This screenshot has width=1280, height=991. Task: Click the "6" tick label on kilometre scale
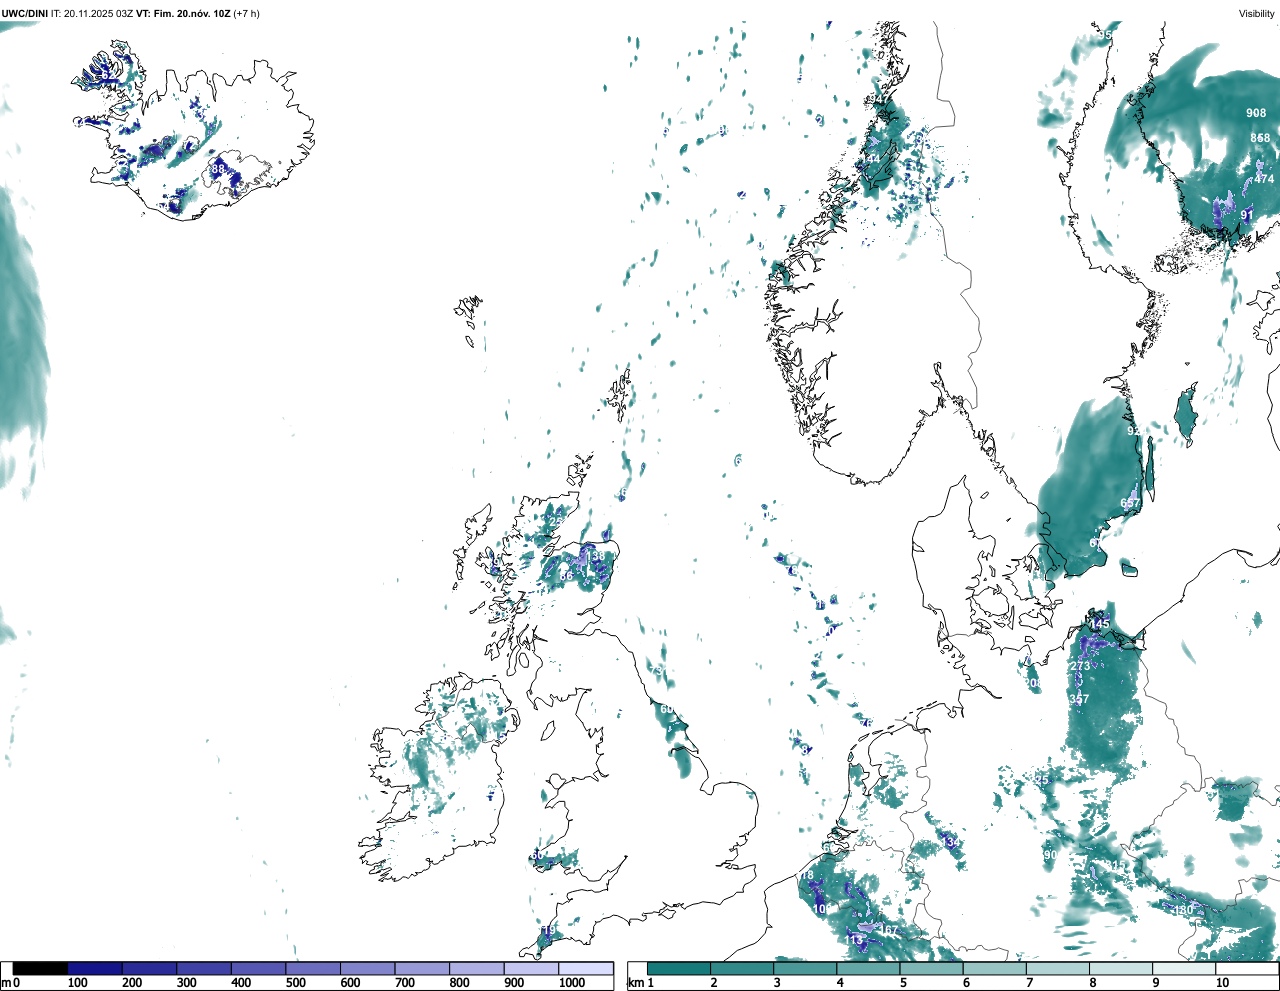(966, 983)
